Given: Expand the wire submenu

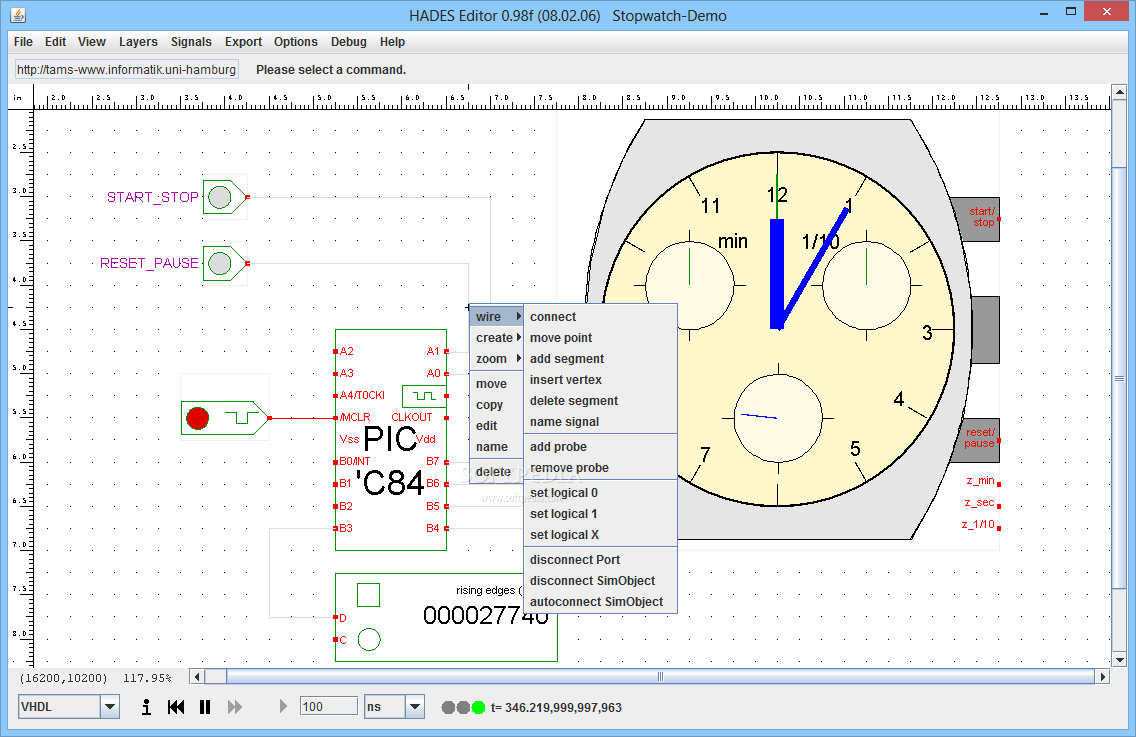Looking at the screenshot, I should click(497, 317).
